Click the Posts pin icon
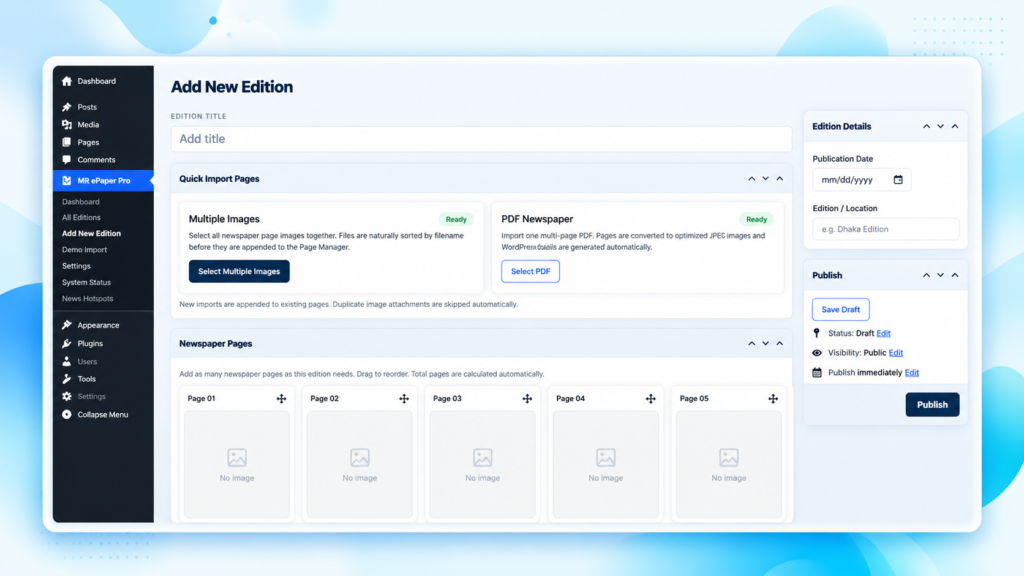This screenshot has height=576, width=1024. 67,107
